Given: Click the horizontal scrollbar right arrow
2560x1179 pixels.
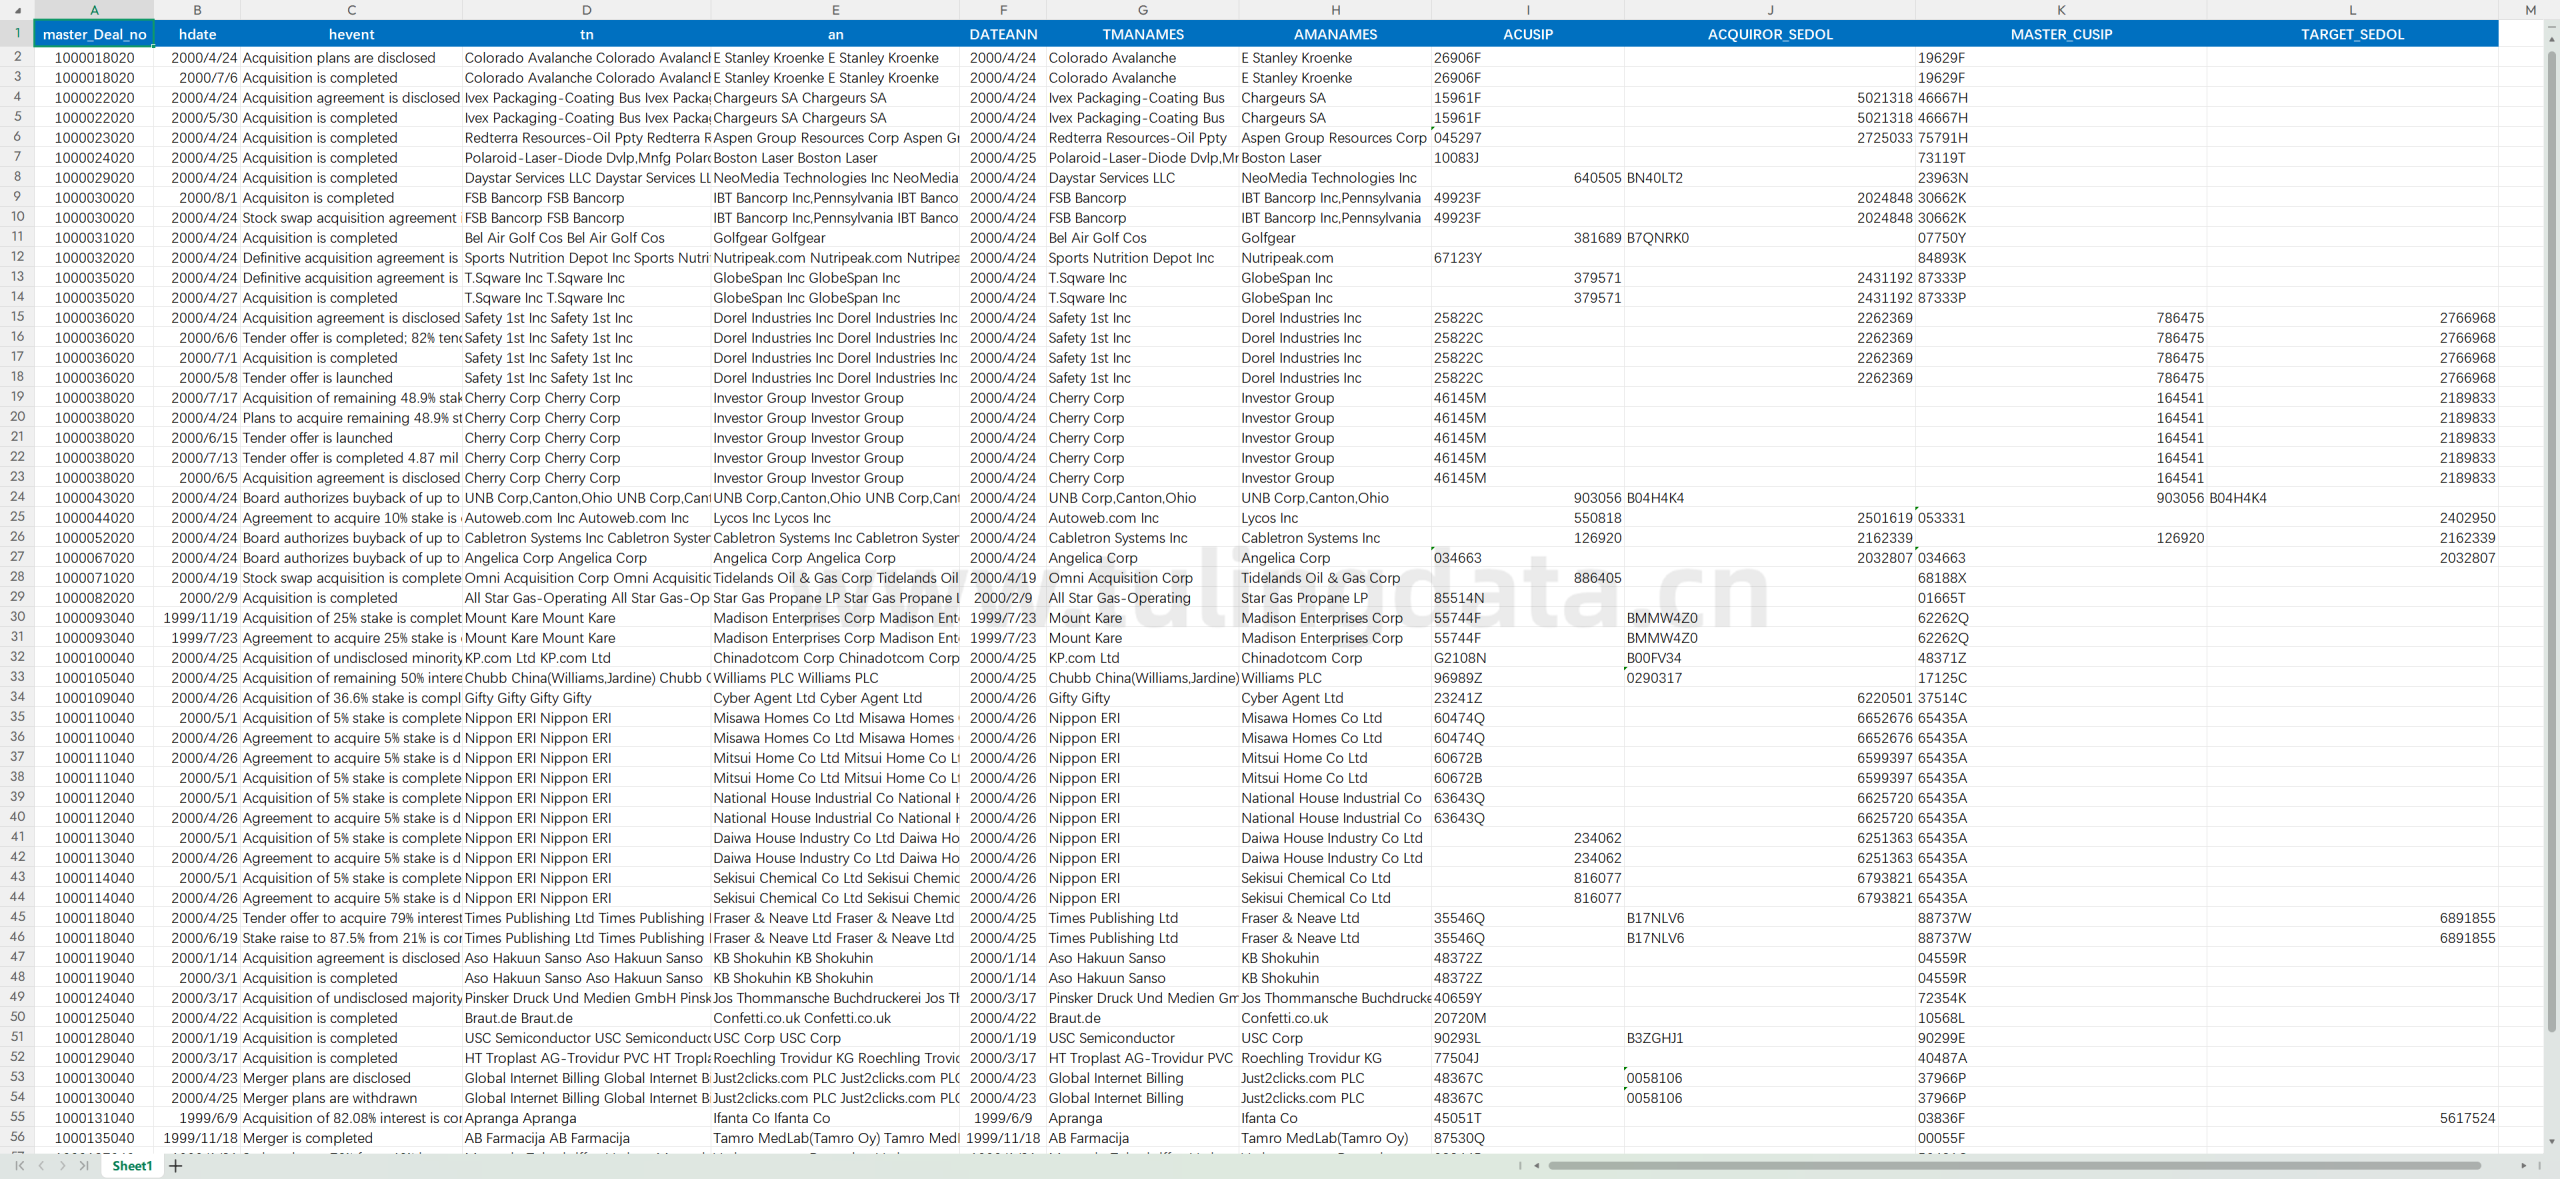Looking at the screenshot, I should click(x=2524, y=1166).
